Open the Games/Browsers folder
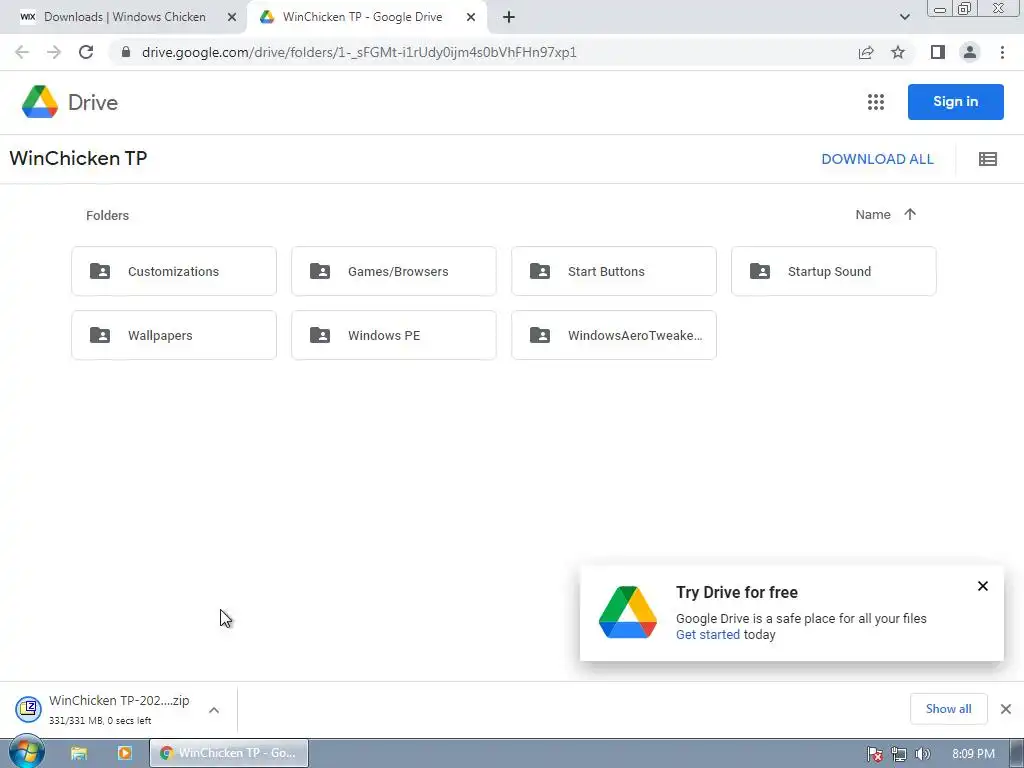1024x768 pixels. point(394,271)
